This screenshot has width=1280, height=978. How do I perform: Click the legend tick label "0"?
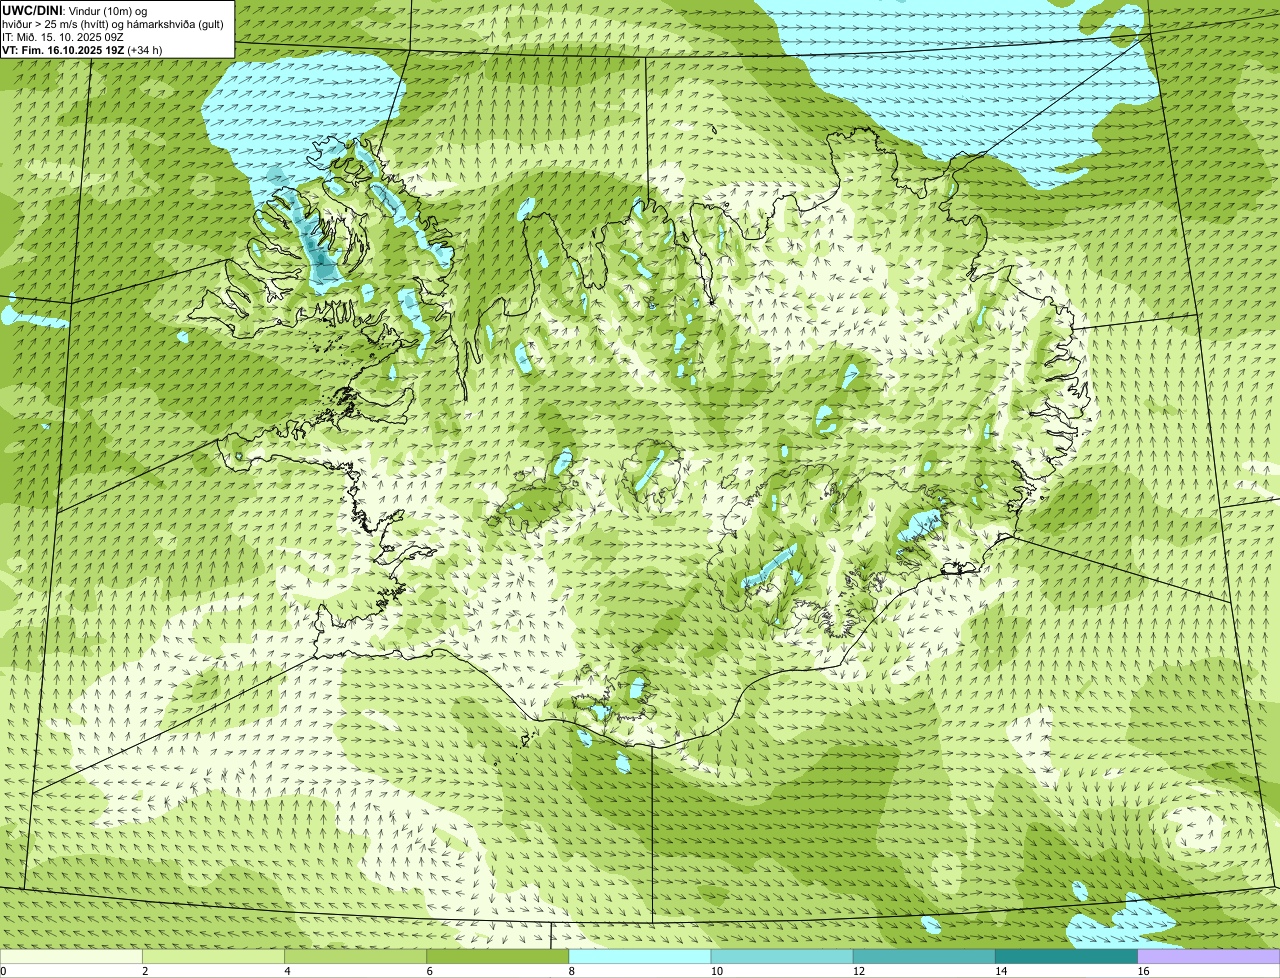click(x=3, y=971)
